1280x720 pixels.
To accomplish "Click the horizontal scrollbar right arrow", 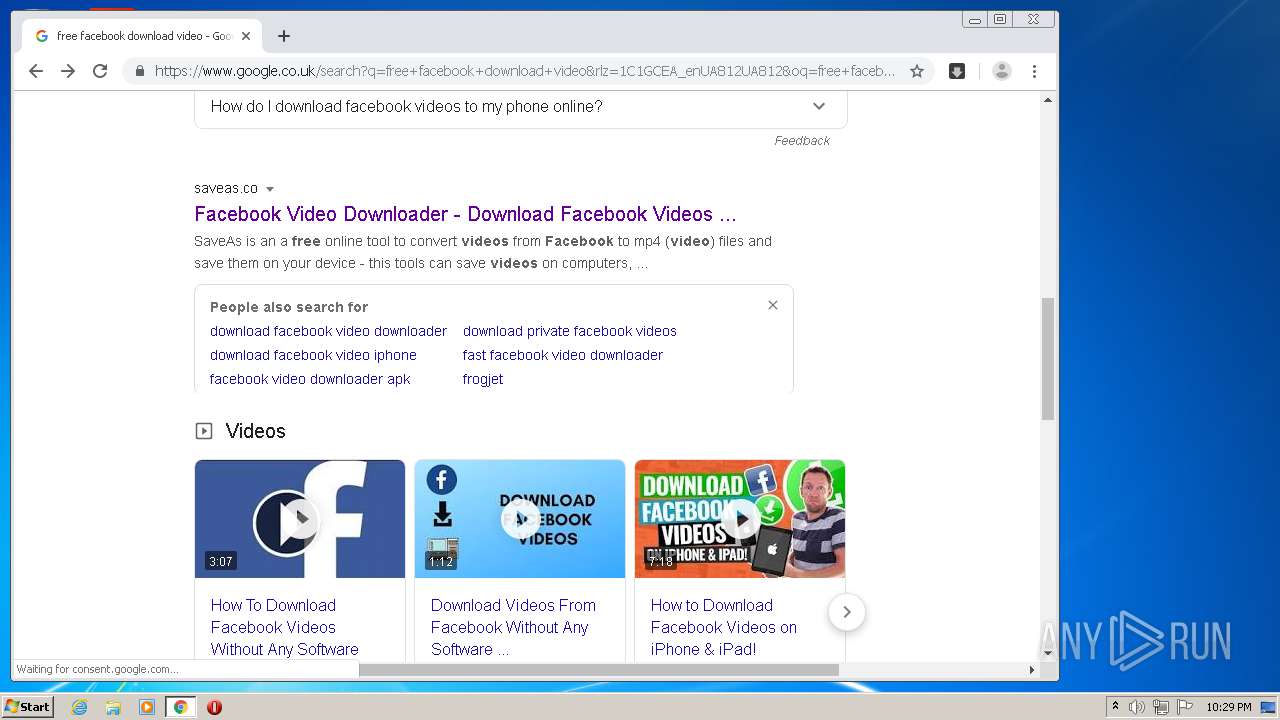I will point(1033,669).
